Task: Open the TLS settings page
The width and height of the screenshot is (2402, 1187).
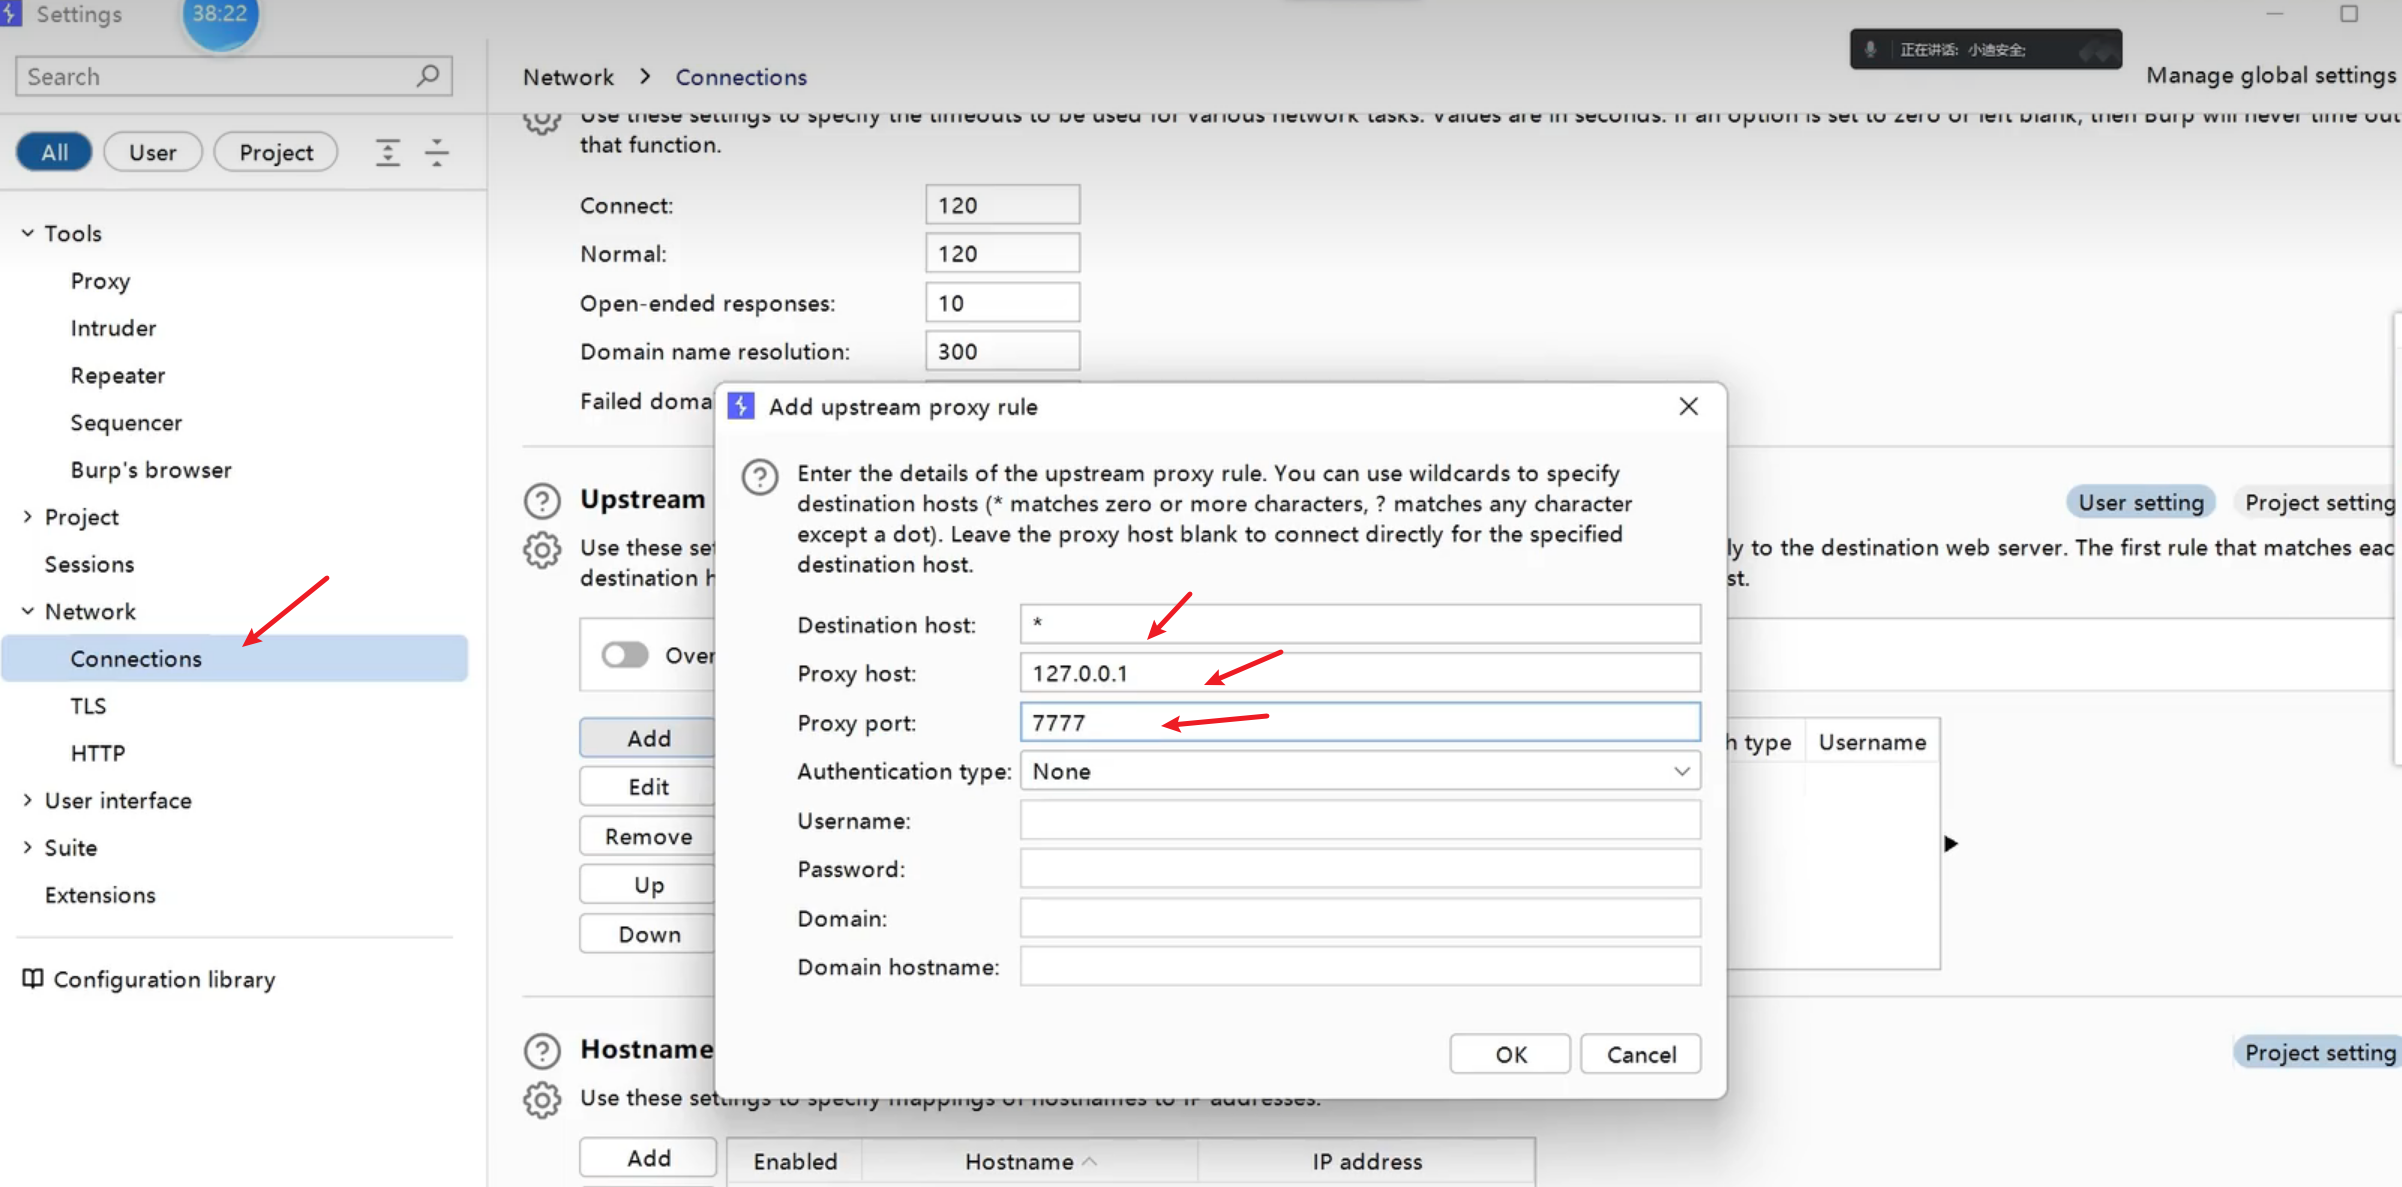Action: tap(88, 706)
